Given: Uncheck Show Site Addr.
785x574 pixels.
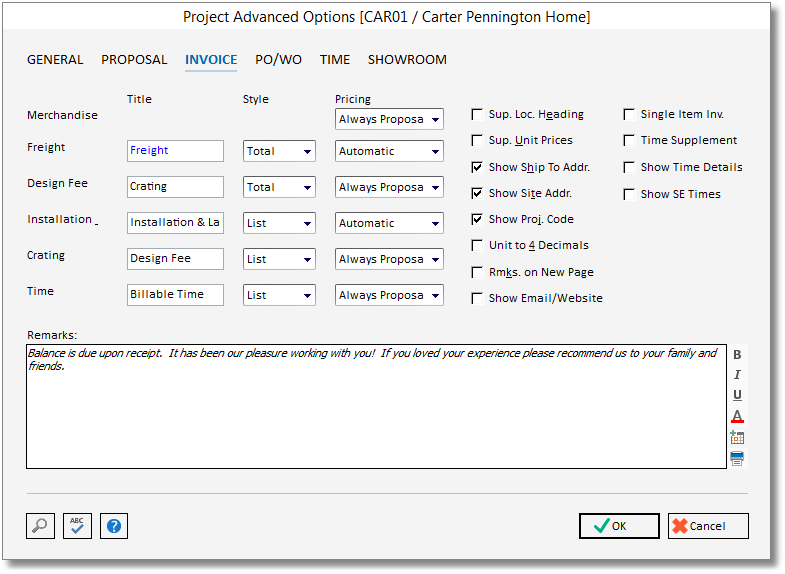Looking at the screenshot, I should point(477,193).
